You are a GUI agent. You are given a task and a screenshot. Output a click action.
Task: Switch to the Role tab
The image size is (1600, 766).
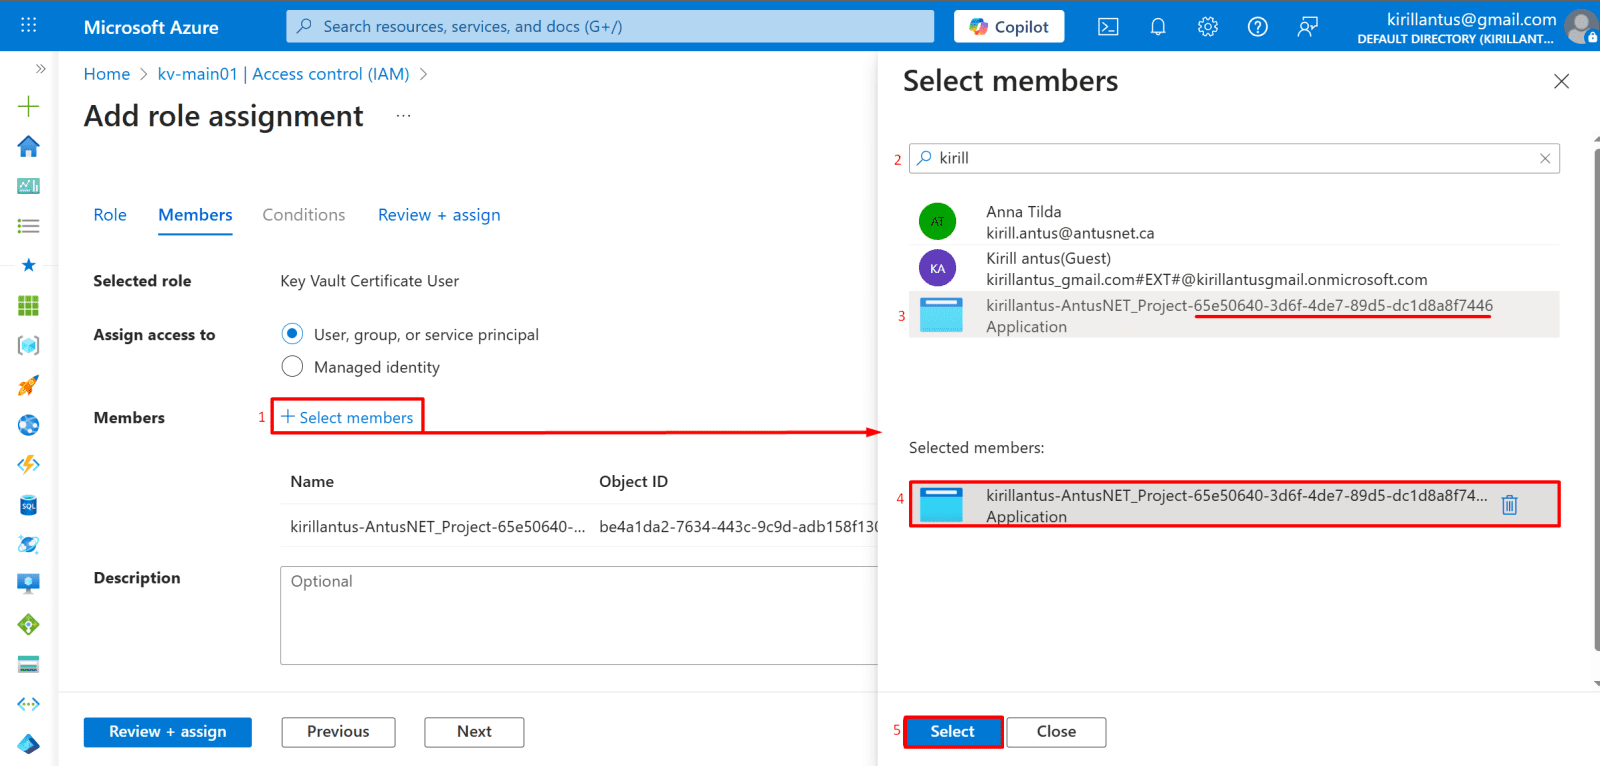pos(110,215)
